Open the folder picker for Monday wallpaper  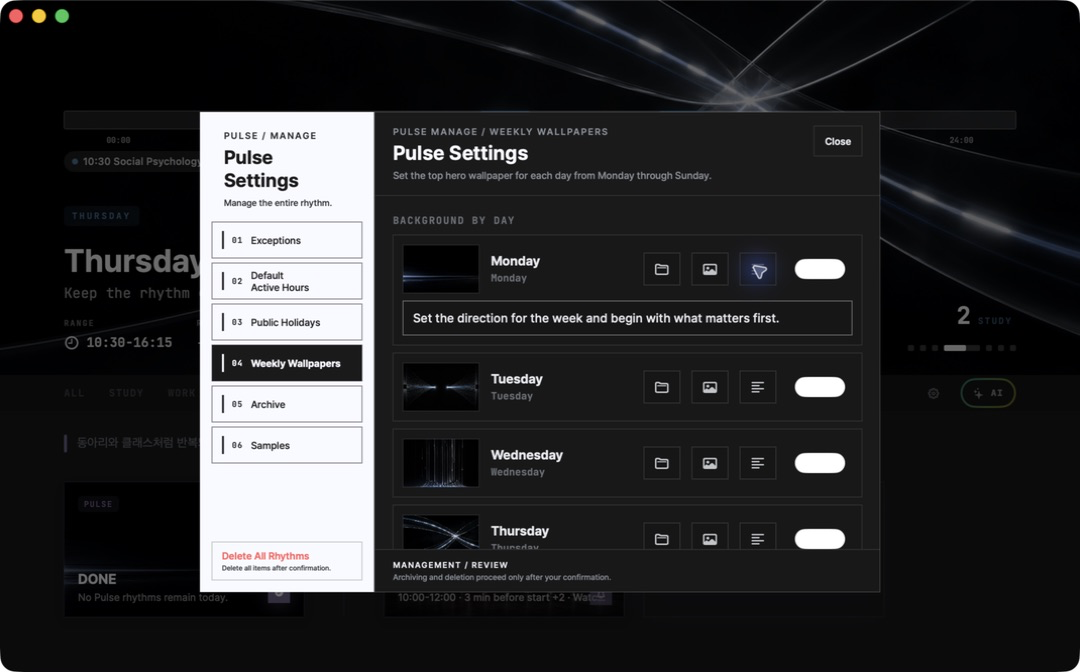tap(661, 269)
